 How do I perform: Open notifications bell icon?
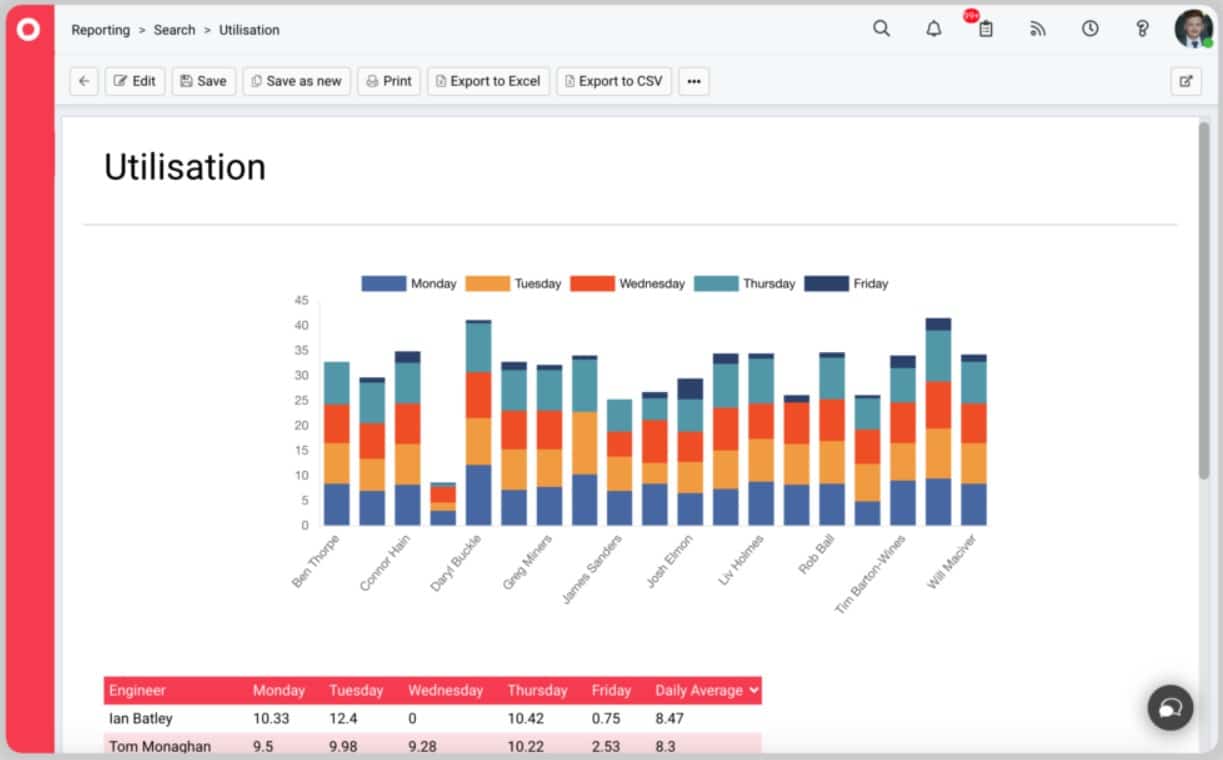tap(934, 29)
